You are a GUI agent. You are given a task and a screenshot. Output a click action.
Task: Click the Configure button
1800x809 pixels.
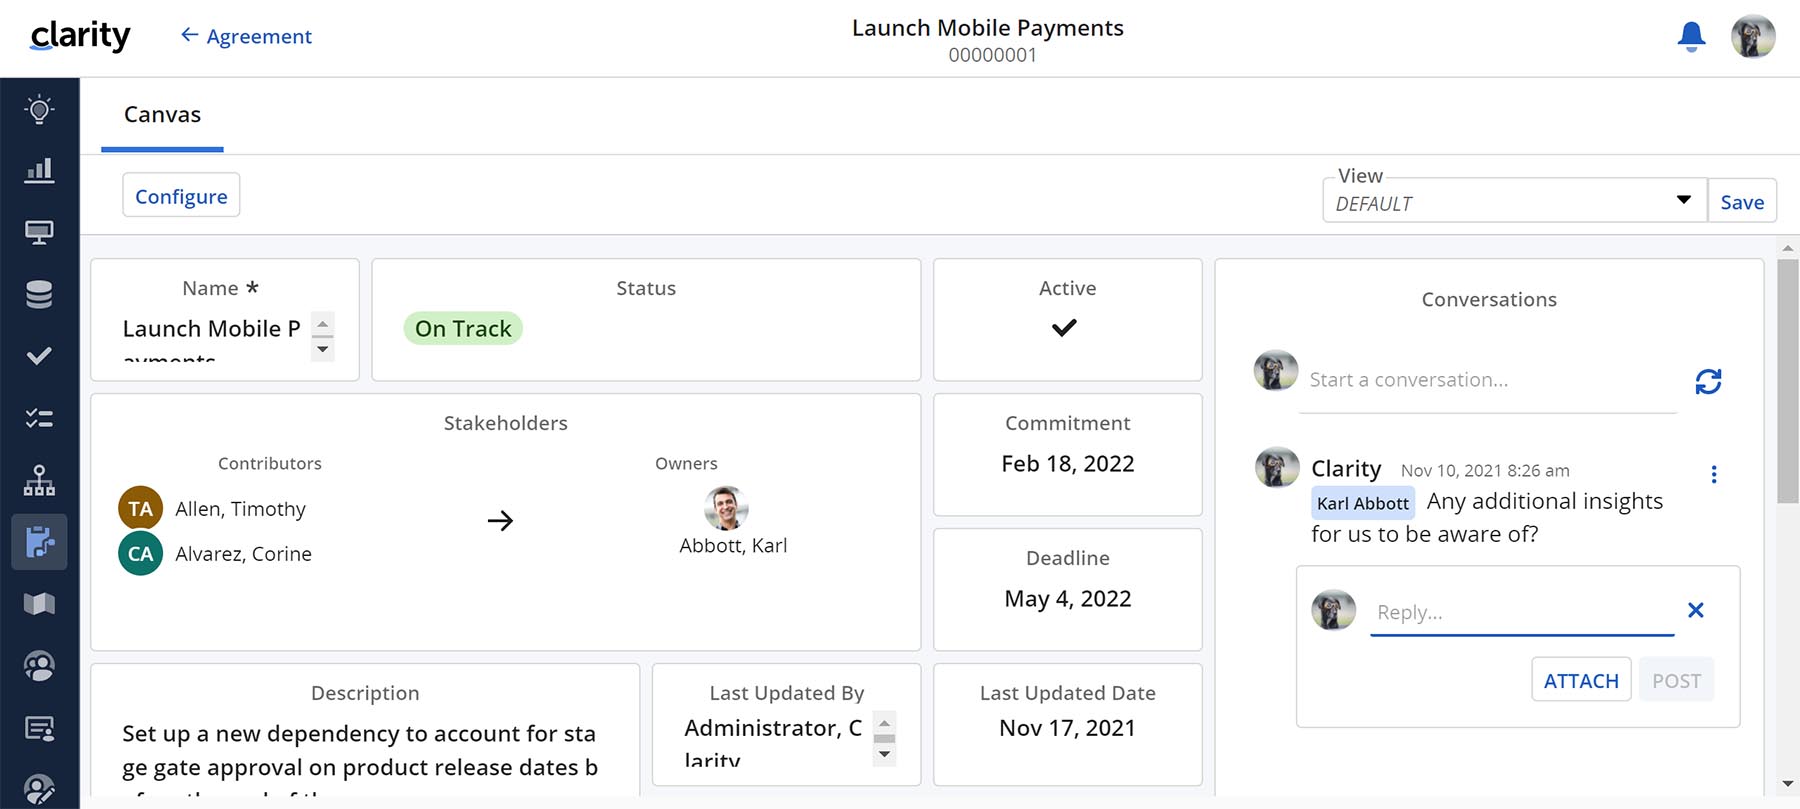181,196
